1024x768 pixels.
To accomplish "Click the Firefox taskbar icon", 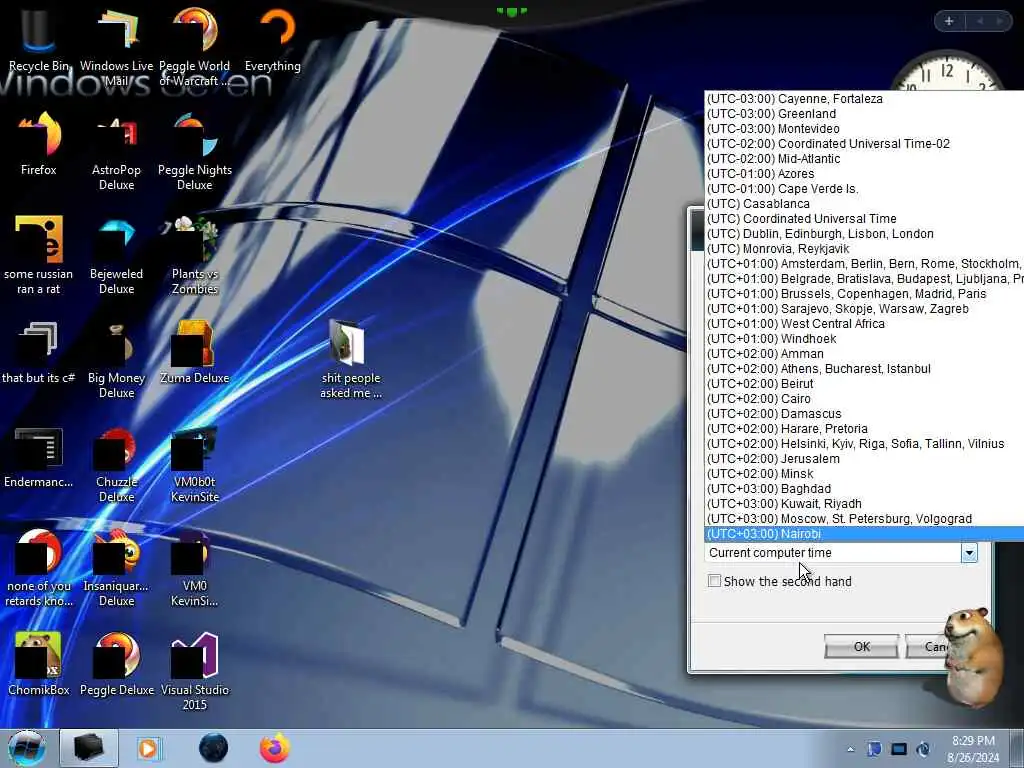I will (x=275, y=748).
